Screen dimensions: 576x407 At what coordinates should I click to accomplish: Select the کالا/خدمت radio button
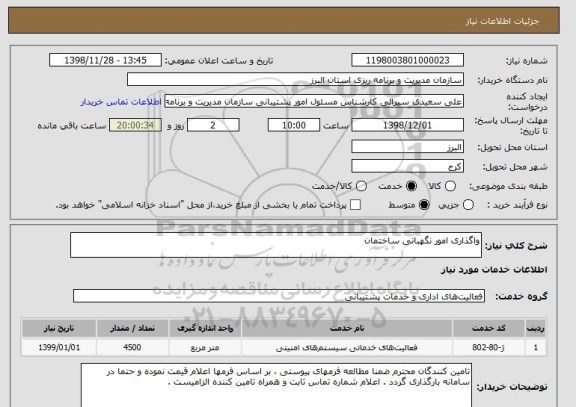(361, 186)
